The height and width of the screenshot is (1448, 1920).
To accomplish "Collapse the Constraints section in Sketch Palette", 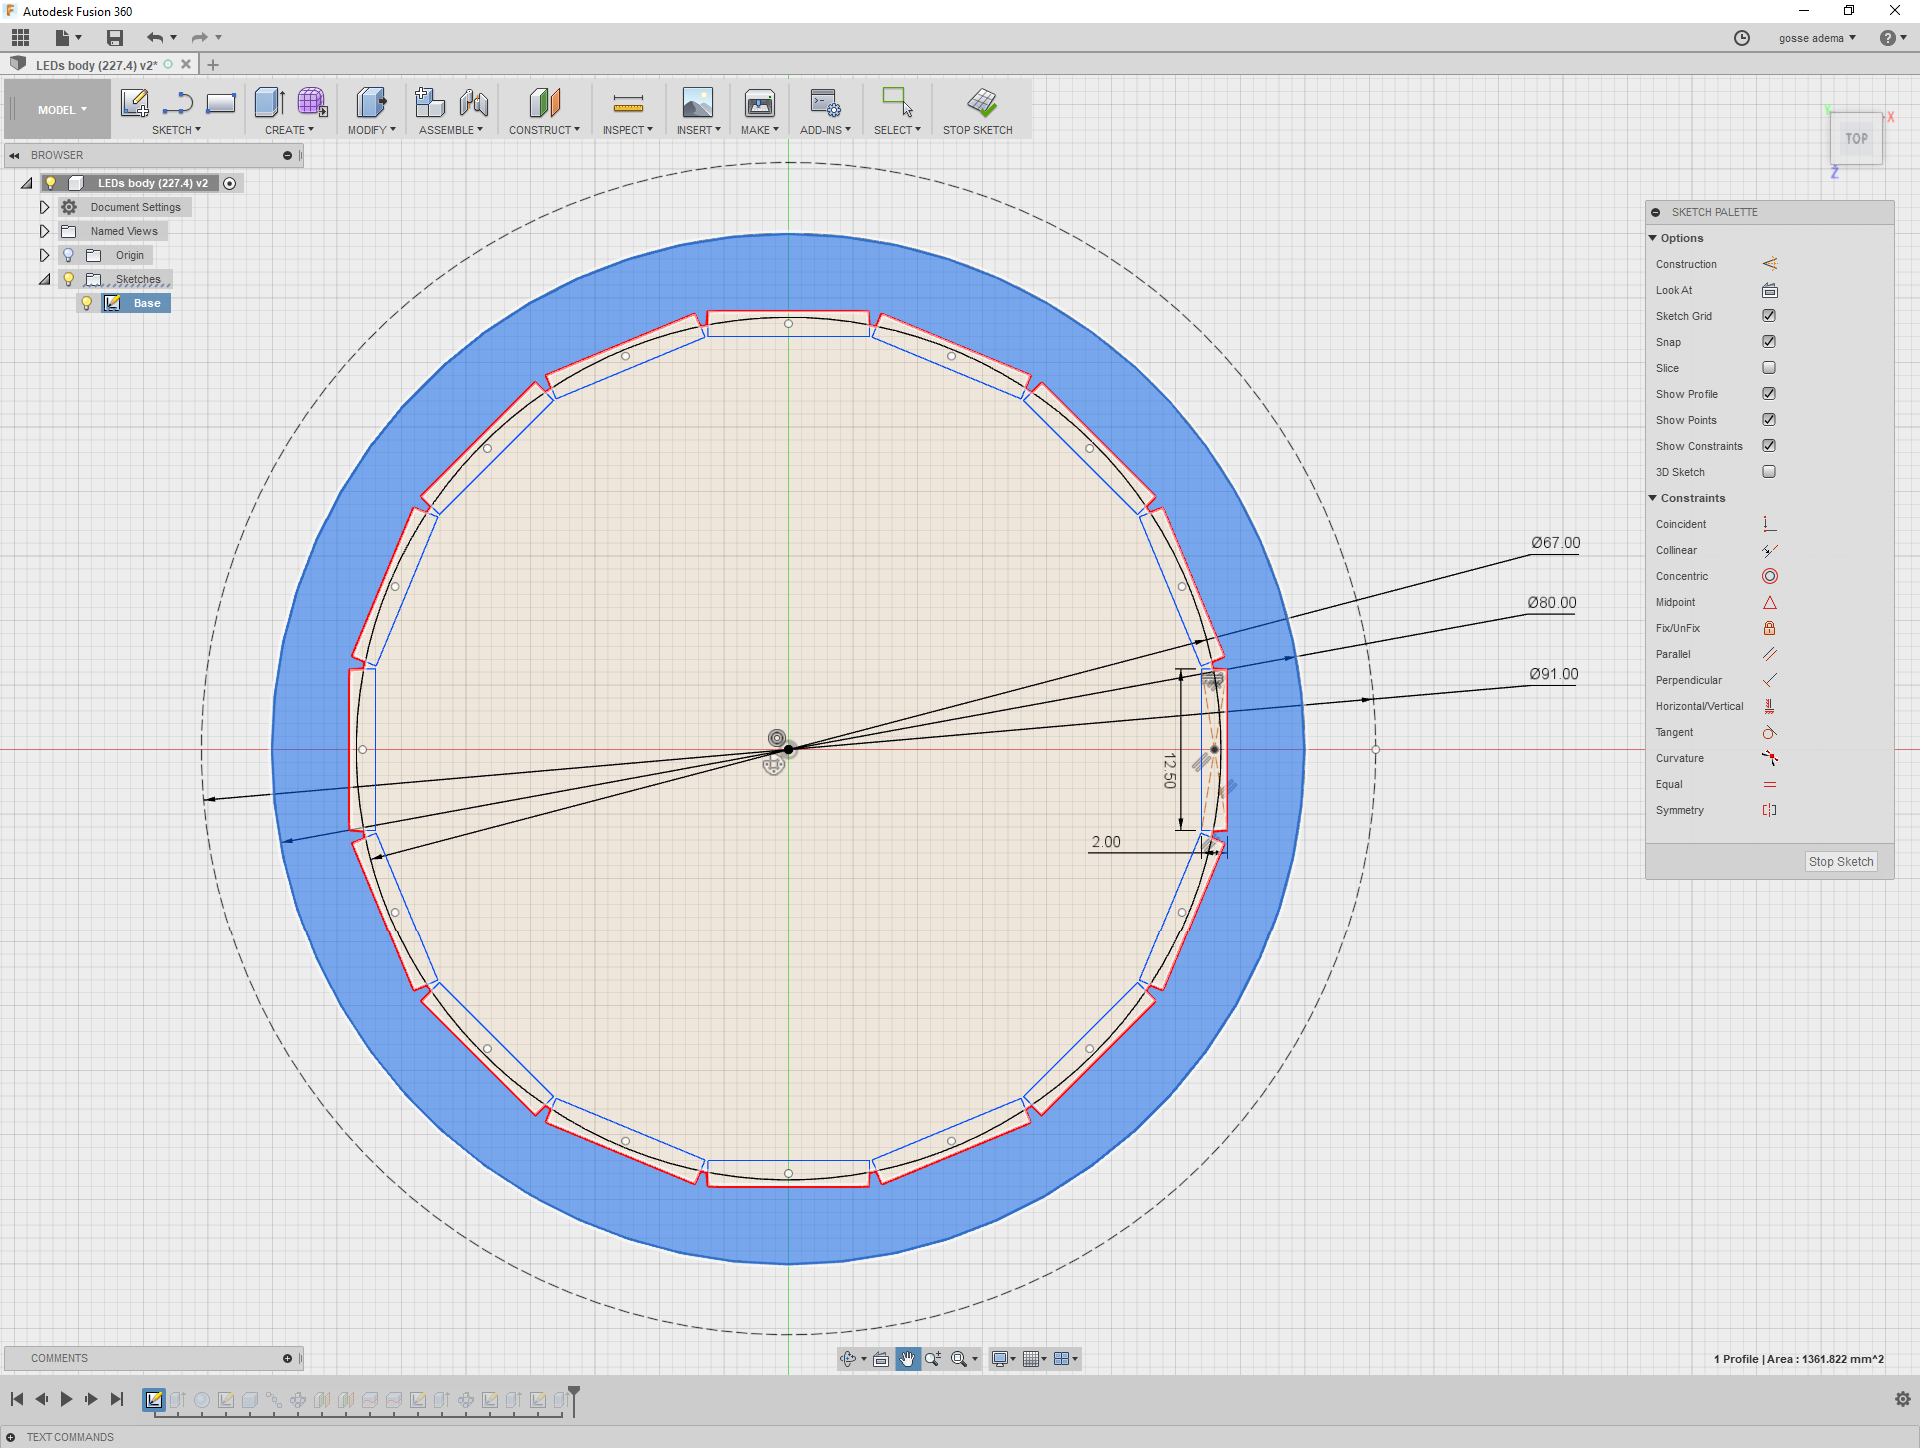I will tap(1653, 498).
